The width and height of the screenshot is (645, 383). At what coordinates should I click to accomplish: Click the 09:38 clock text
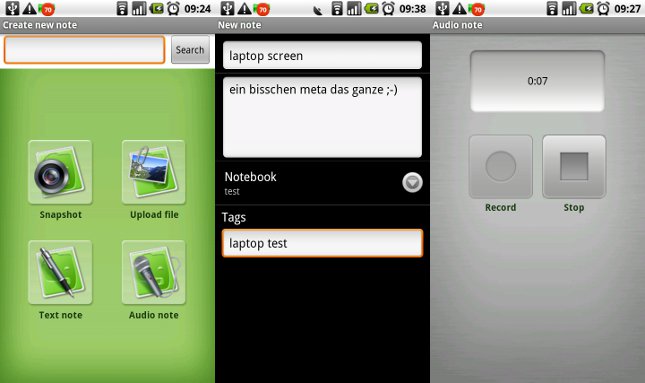point(412,9)
